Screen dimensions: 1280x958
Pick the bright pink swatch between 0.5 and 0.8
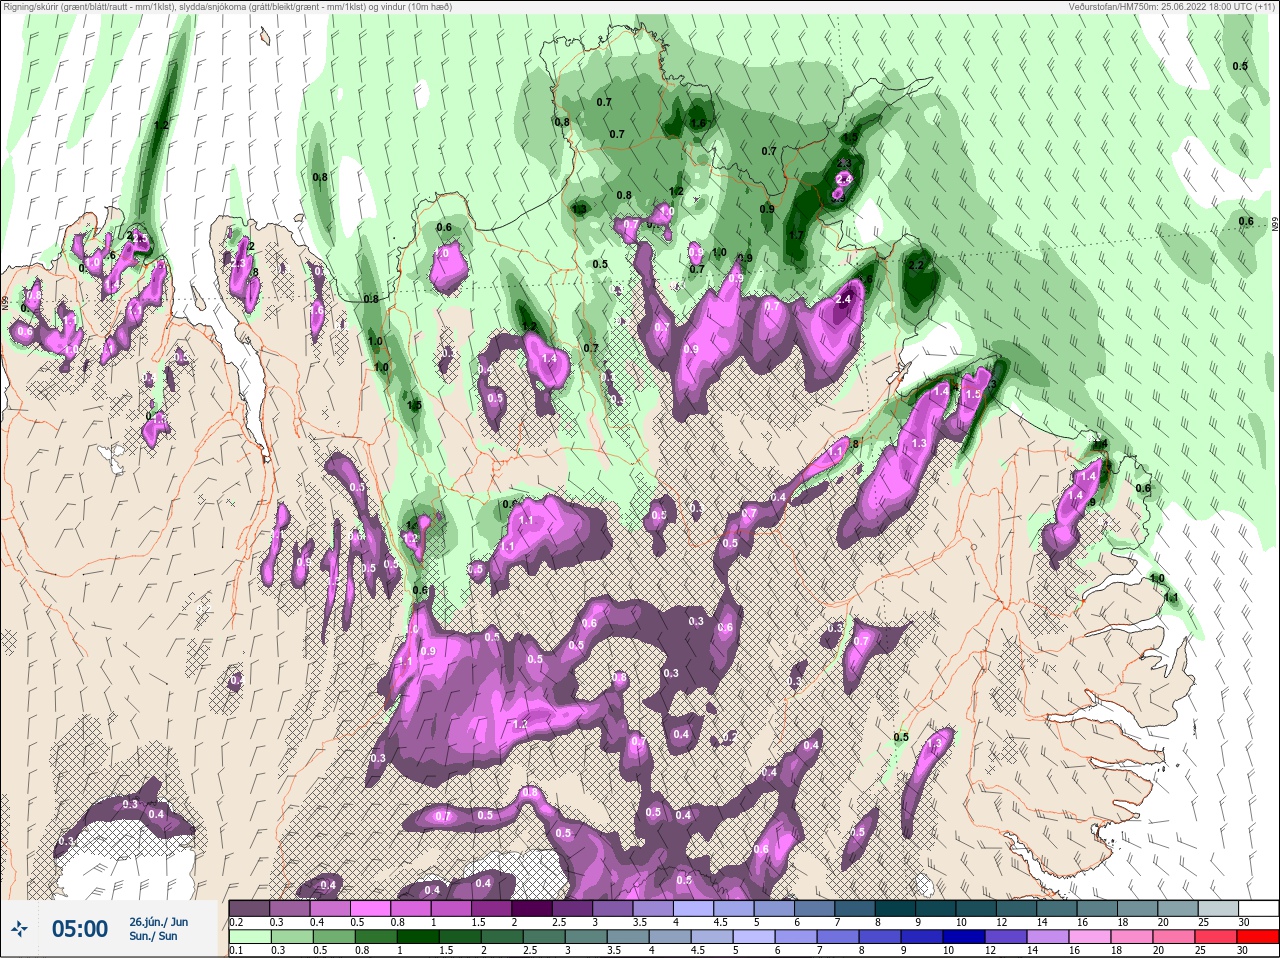coord(370,908)
